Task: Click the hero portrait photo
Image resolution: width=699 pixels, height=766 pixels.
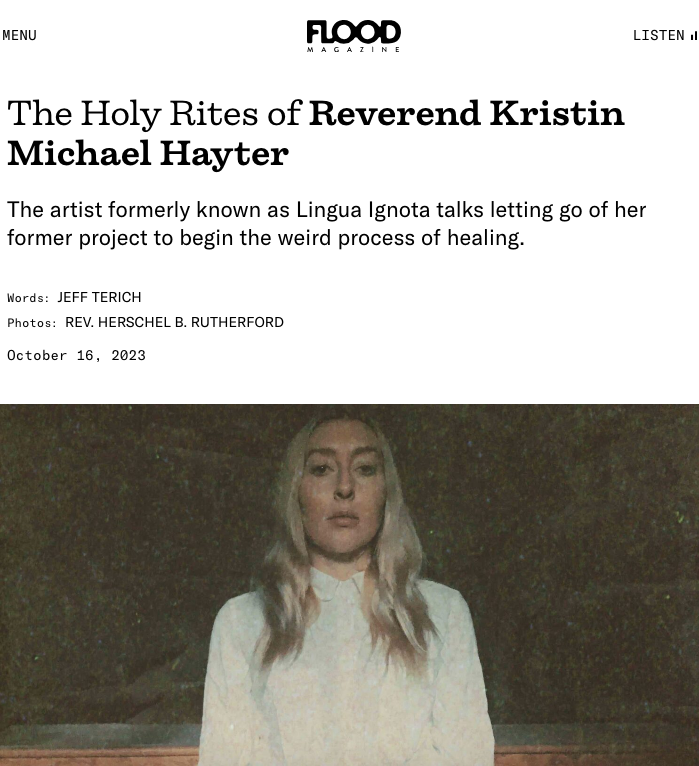Action: pyautogui.click(x=349, y=585)
